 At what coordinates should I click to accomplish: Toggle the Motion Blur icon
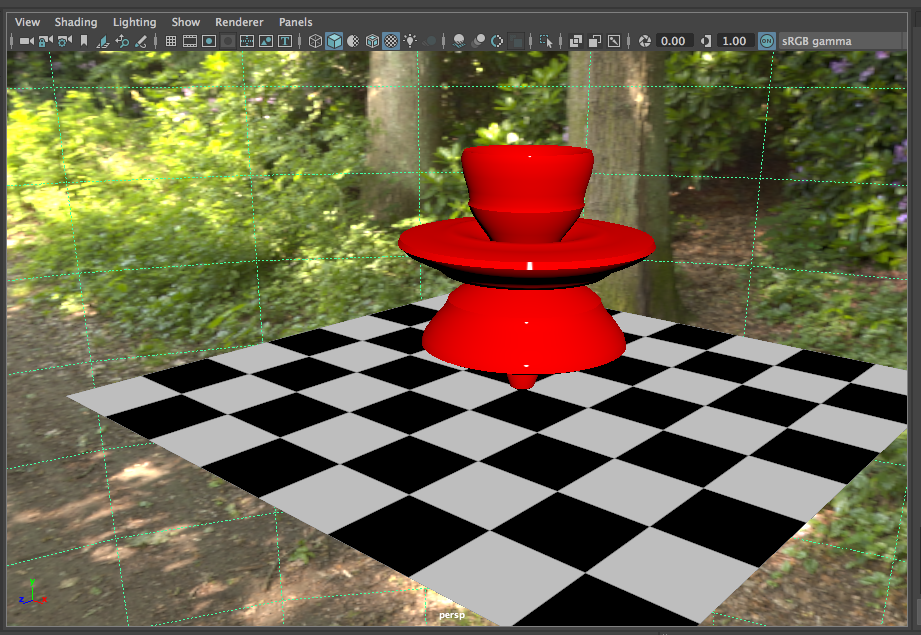click(478, 41)
